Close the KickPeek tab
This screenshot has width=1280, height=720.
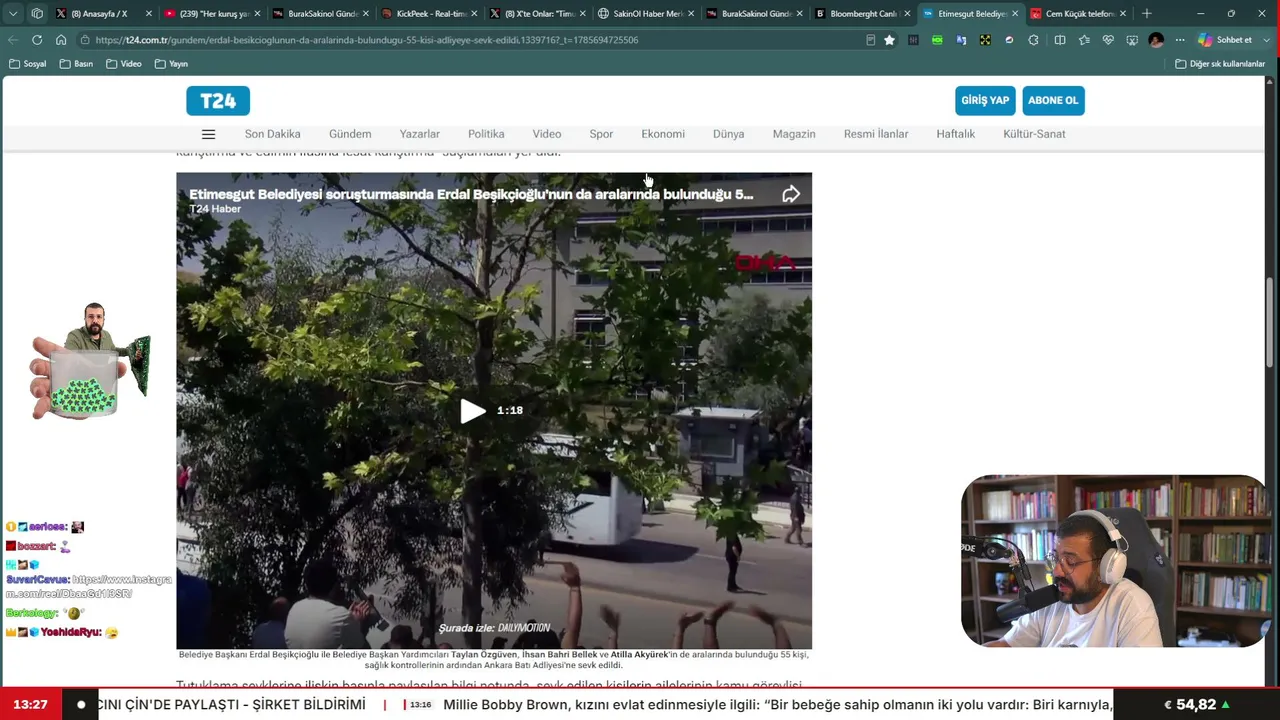click(x=474, y=14)
